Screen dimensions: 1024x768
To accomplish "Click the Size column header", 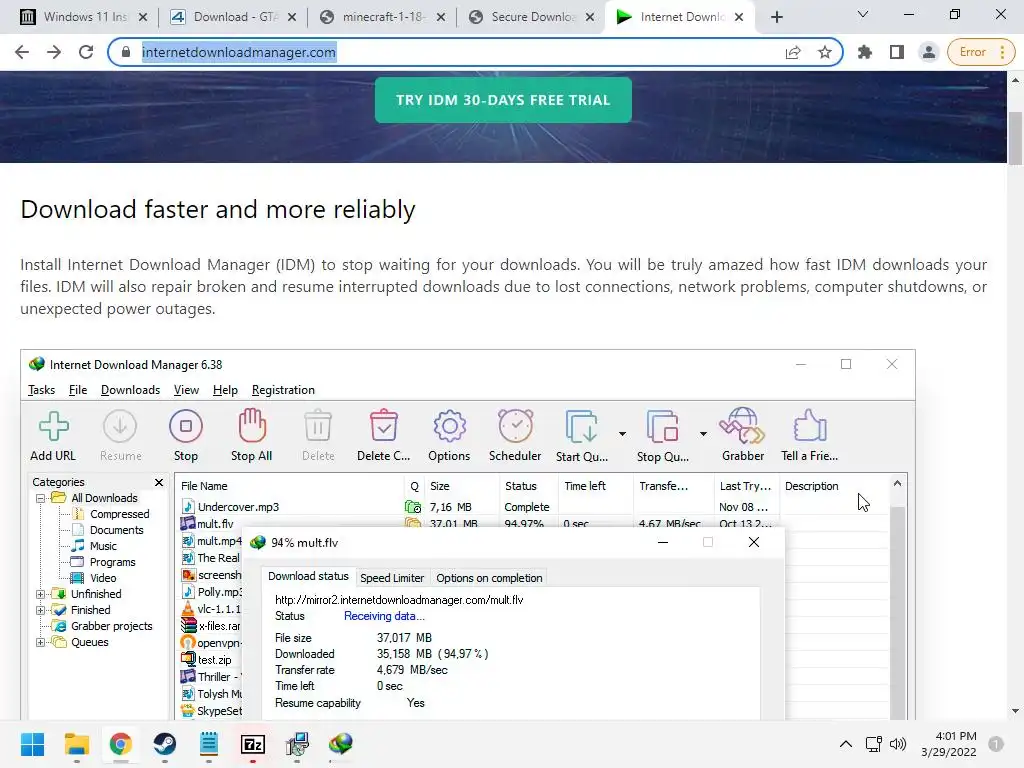I will 461,486.
